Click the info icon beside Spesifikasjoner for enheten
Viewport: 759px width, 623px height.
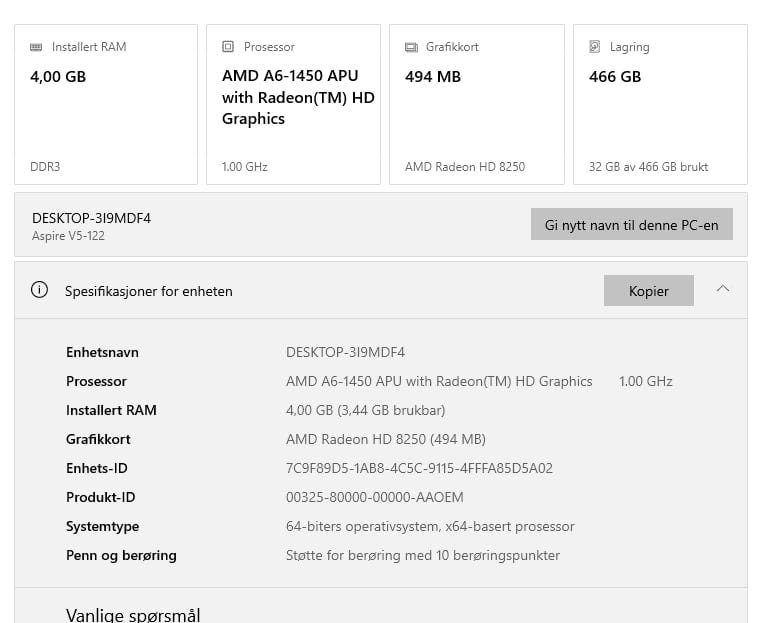tap(39, 290)
